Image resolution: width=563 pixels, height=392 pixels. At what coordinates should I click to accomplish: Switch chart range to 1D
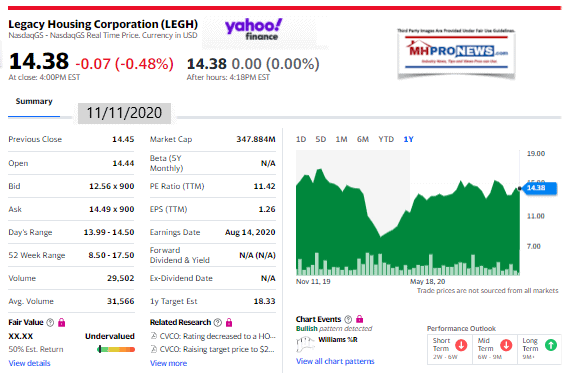tap(301, 139)
